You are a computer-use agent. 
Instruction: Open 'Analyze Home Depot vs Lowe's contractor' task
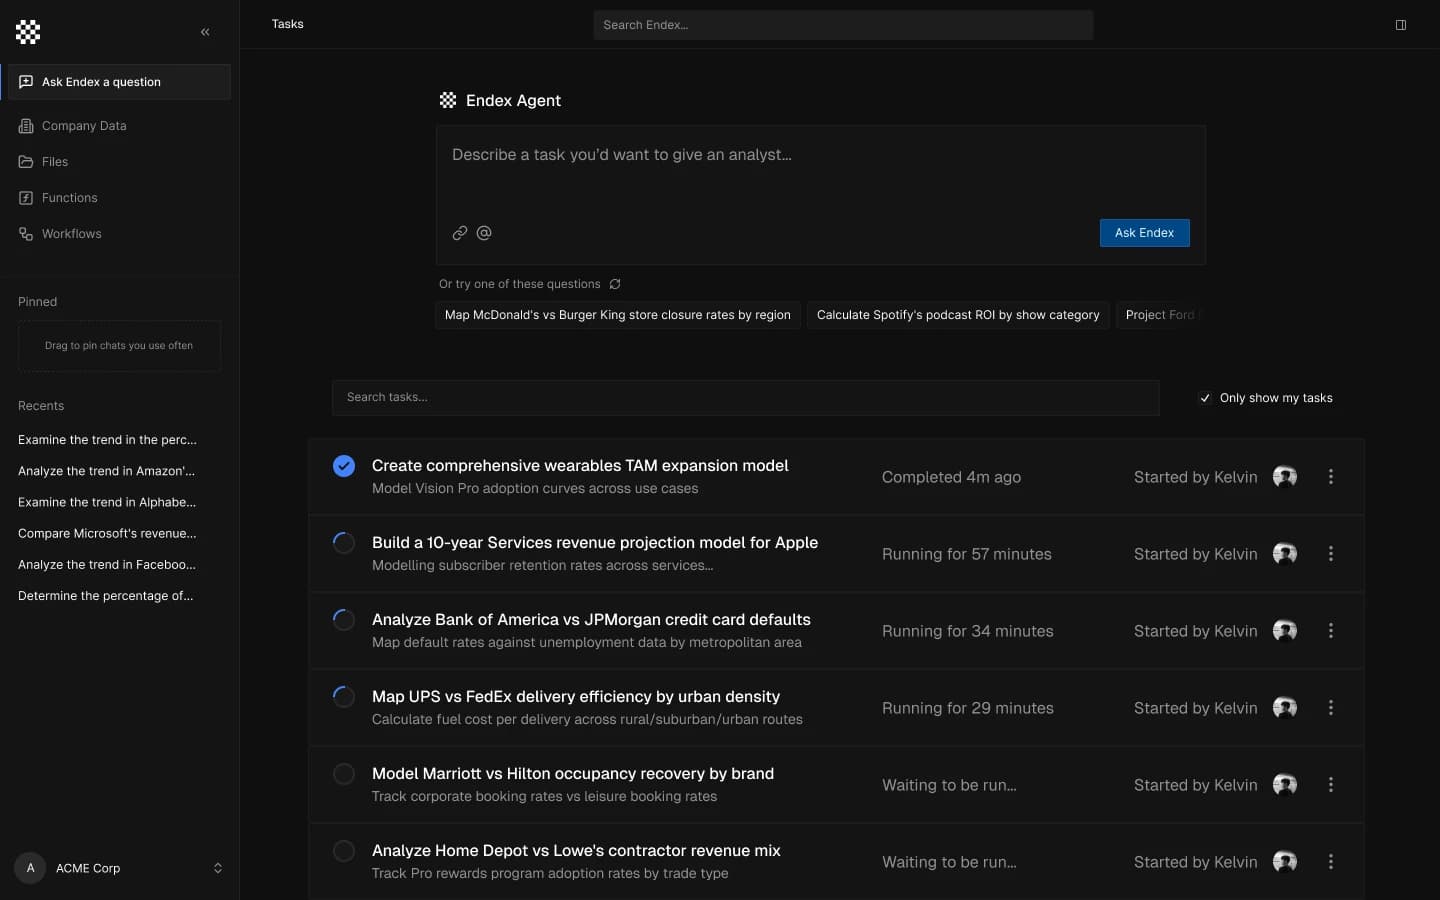tap(576, 851)
